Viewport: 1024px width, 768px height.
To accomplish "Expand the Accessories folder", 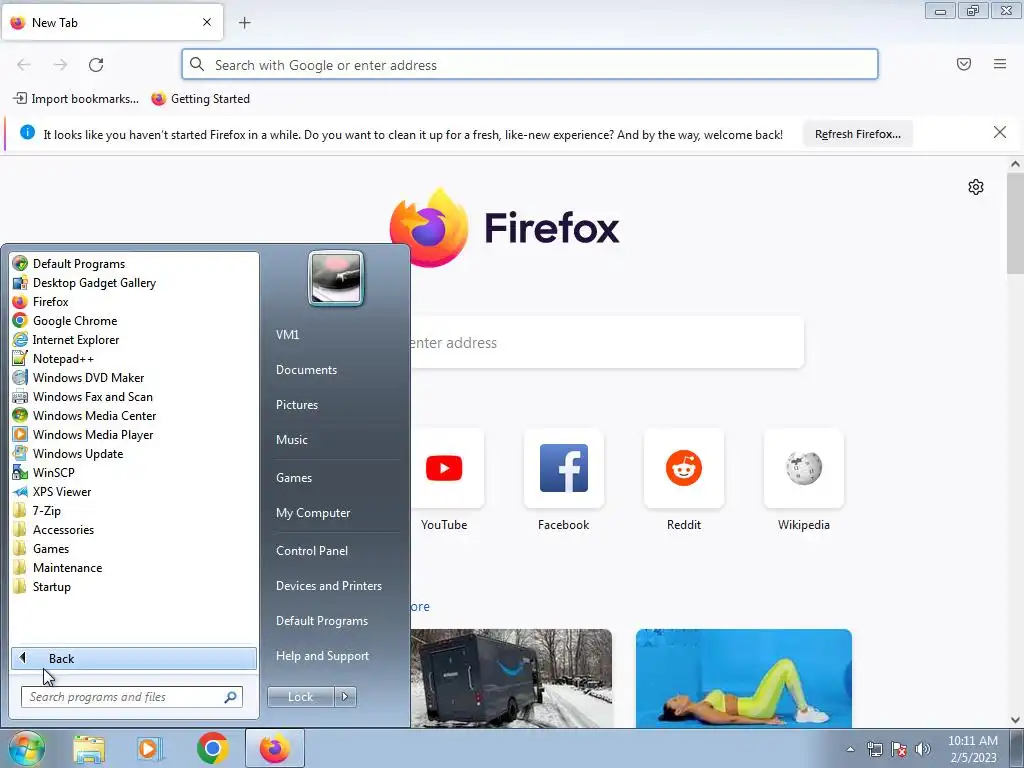I will [x=134, y=530].
